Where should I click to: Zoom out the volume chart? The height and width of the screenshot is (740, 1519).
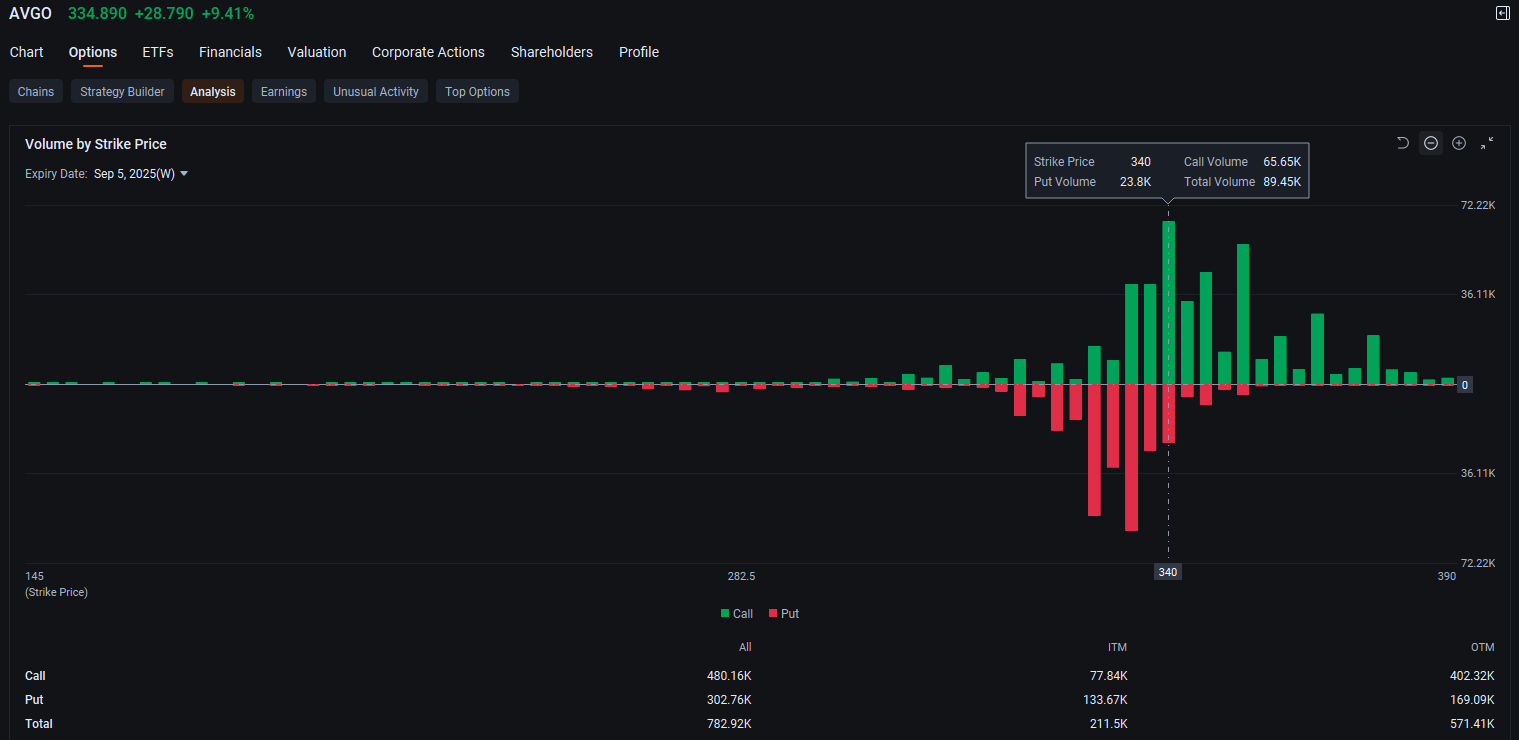pyautogui.click(x=1431, y=143)
